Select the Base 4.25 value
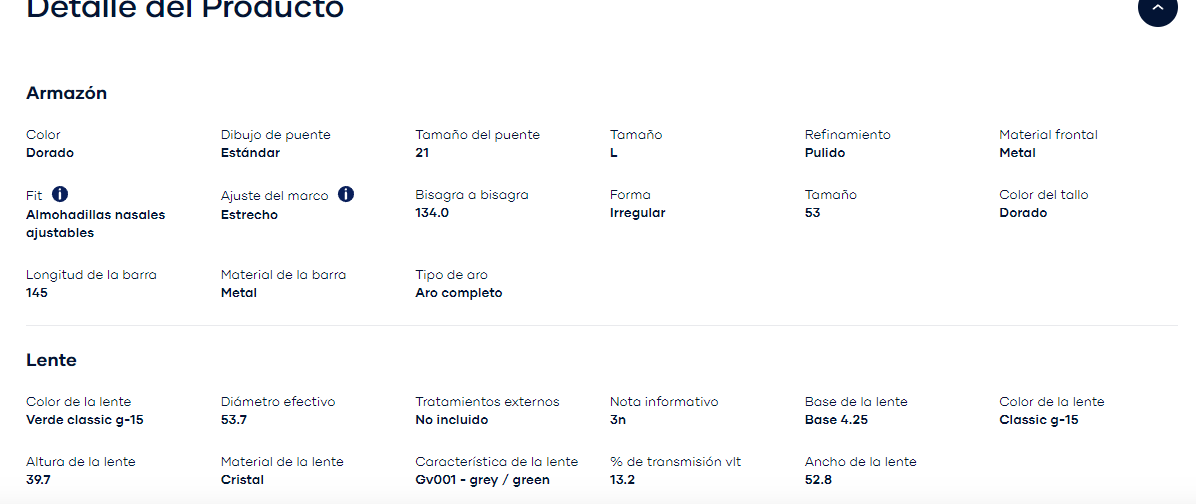 click(x=836, y=420)
